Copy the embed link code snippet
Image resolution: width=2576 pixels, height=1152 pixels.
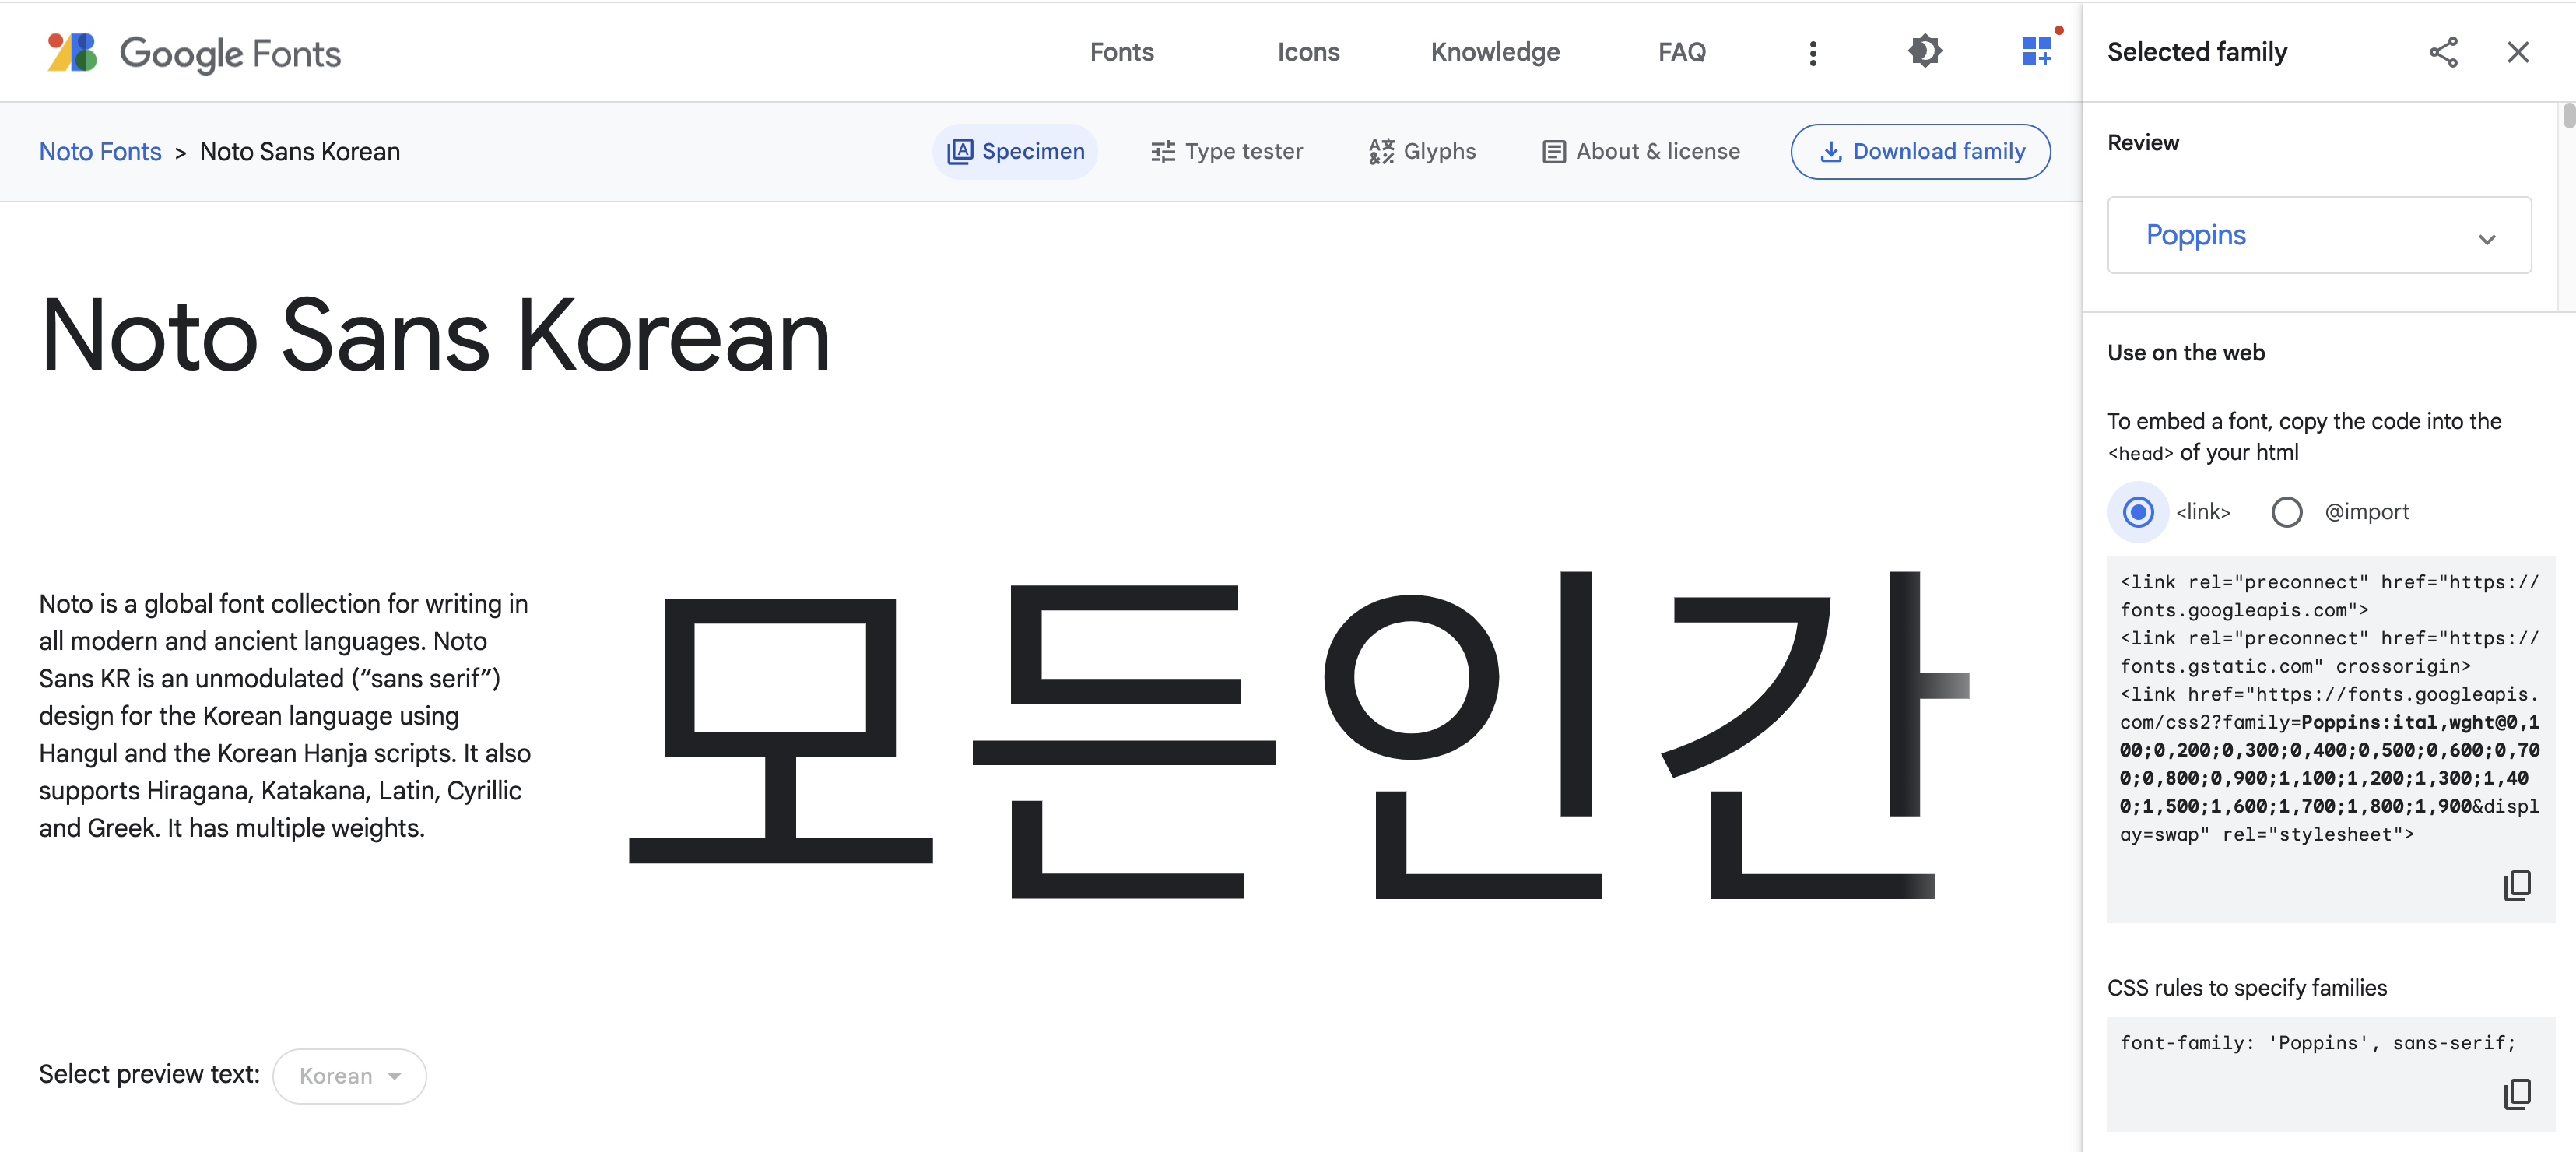(2516, 885)
